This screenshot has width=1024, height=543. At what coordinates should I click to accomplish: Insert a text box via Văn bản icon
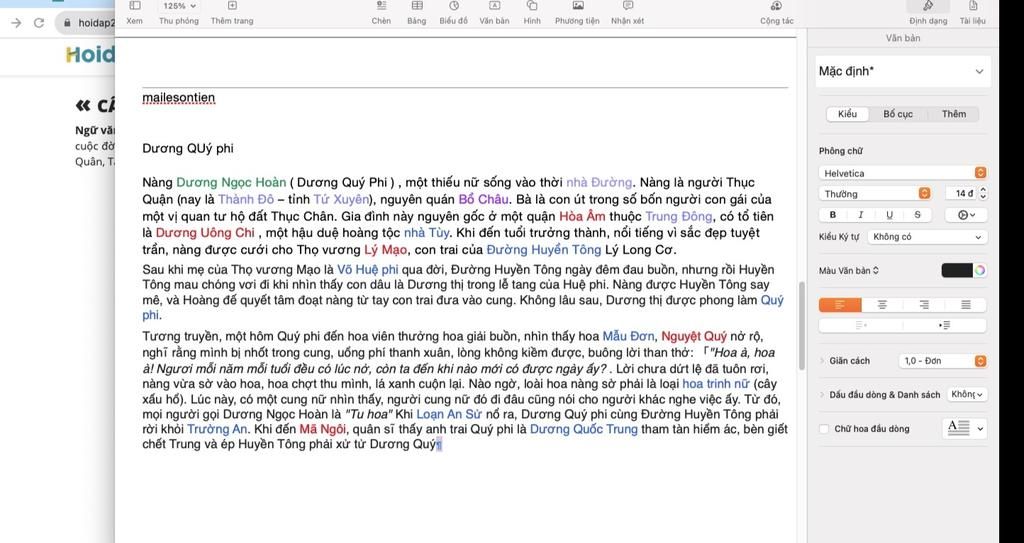point(494,6)
